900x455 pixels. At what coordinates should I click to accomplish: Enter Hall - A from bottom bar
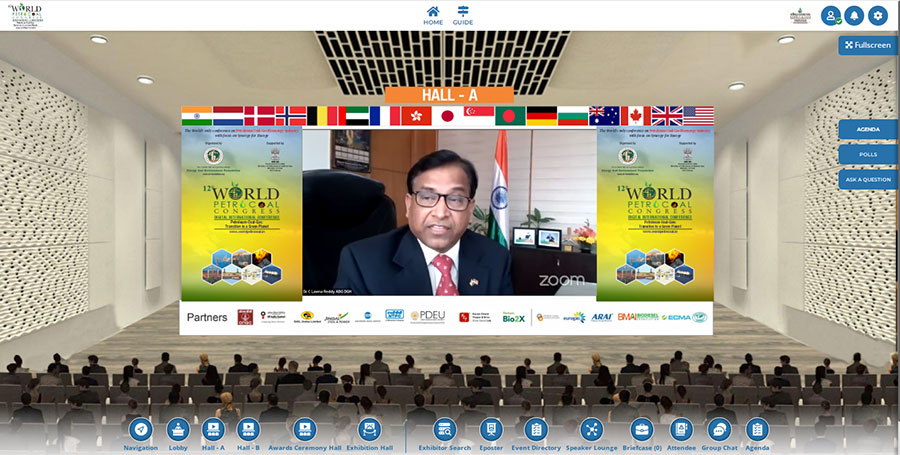[213, 429]
